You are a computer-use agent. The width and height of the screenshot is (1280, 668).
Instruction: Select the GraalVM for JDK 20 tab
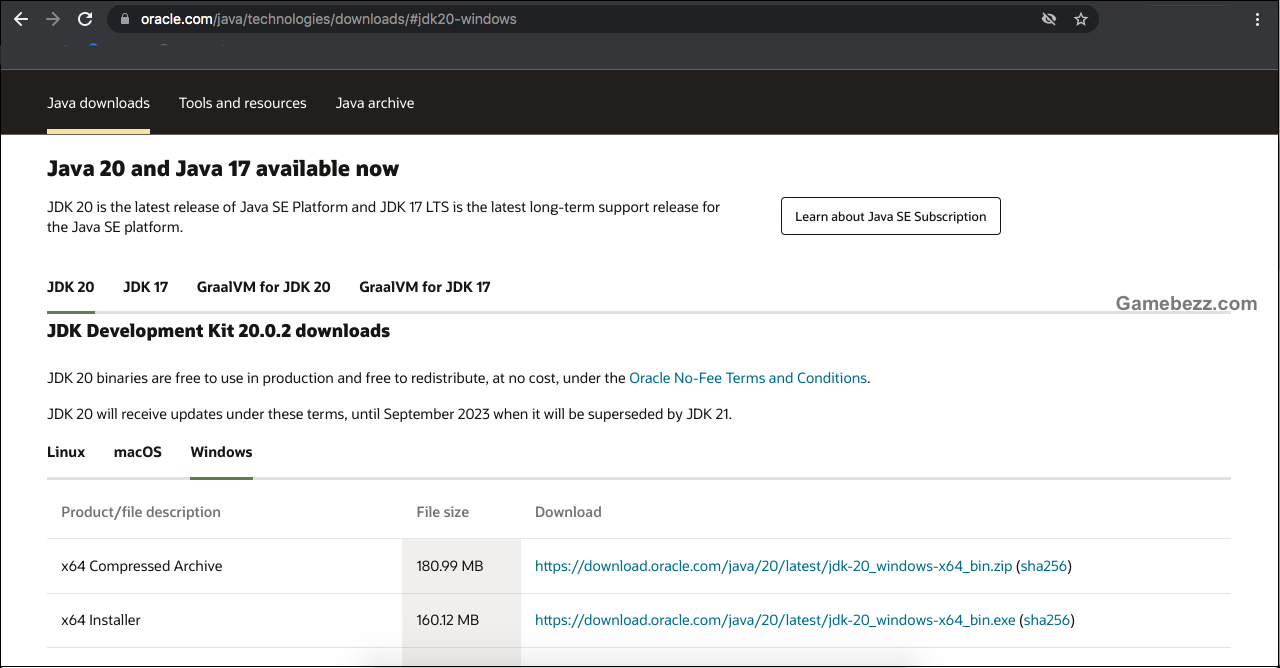pos(264,287)
